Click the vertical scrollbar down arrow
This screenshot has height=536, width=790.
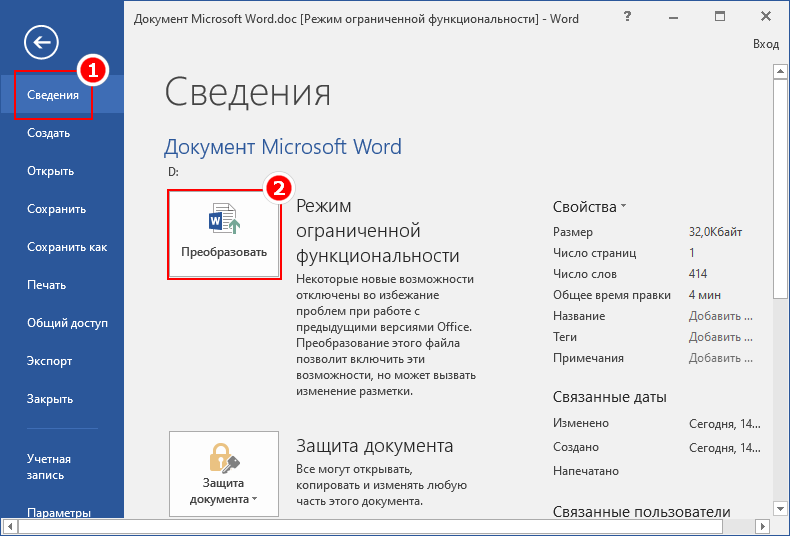click(780, 509)
